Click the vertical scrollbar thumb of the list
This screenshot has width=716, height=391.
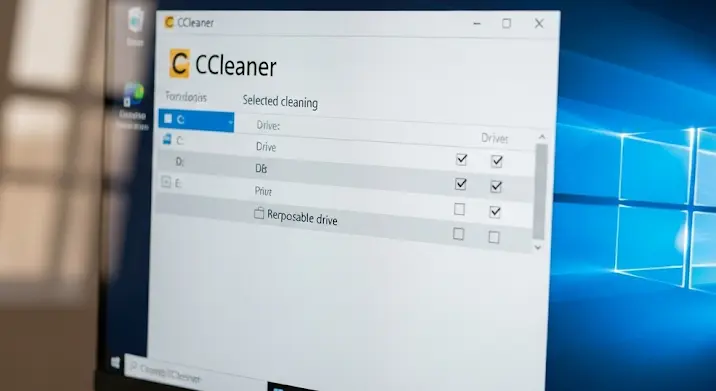[541, 191]
